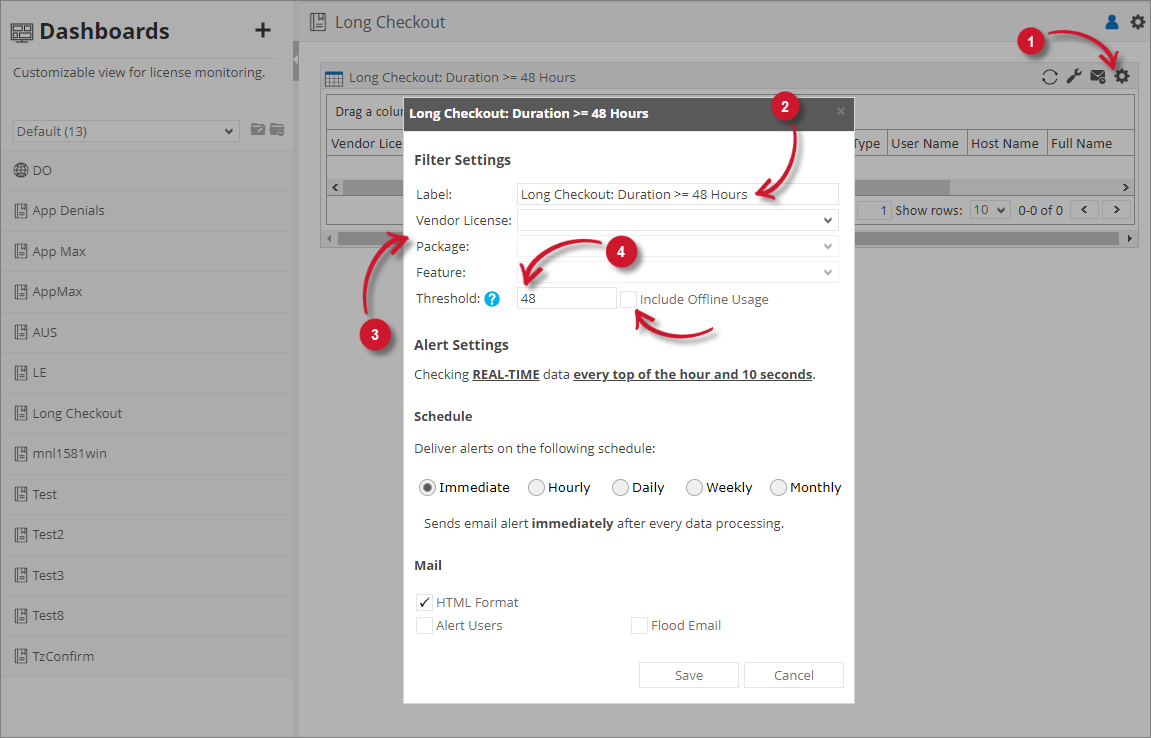
Task: Click the Long Checkout page title icon
Action: tap(318, 22)
